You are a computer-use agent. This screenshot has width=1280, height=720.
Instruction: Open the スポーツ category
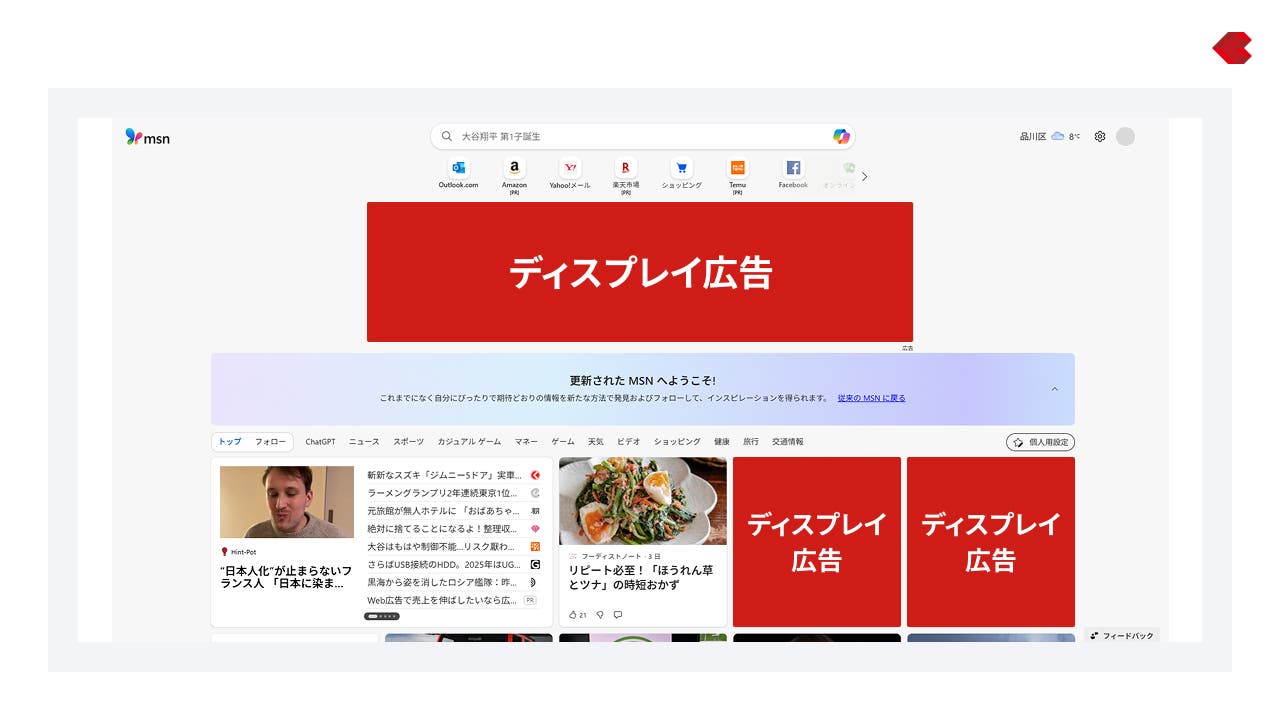(408, 442)
